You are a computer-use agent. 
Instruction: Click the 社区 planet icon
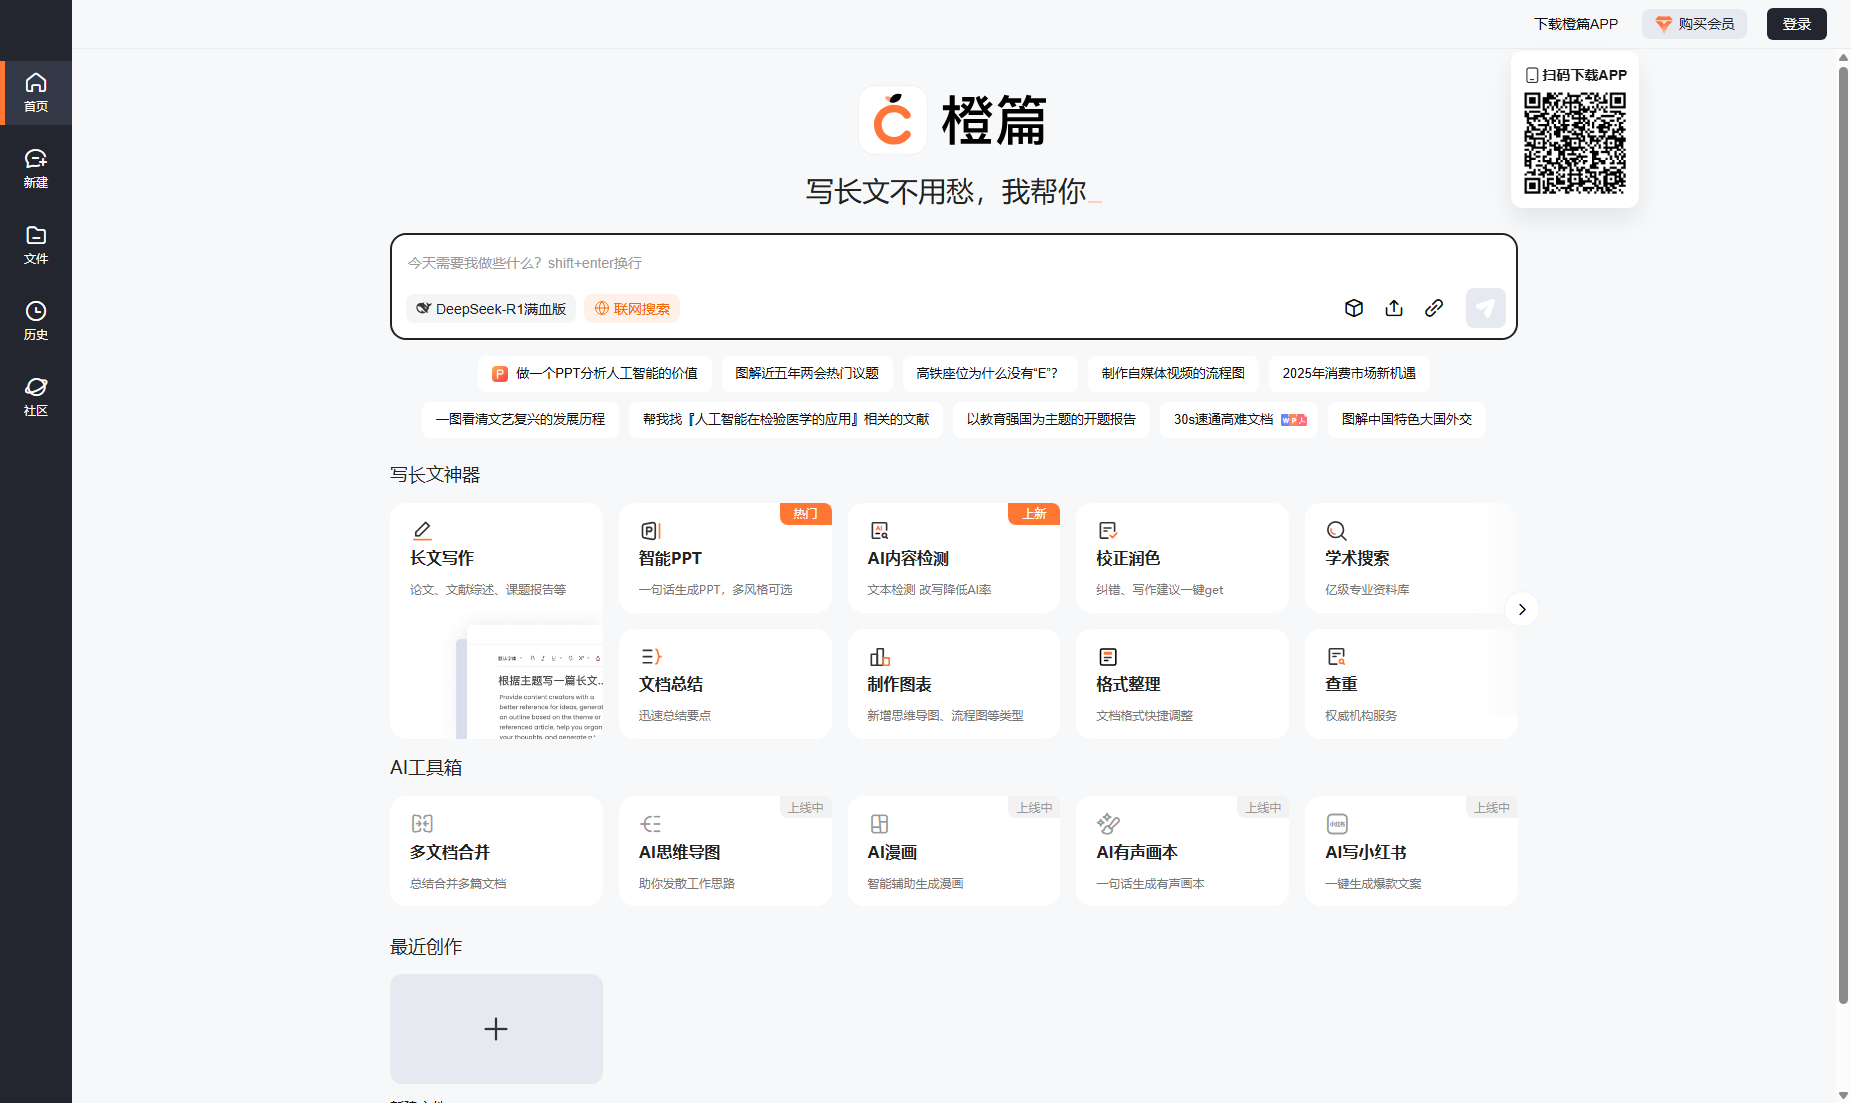36,396
